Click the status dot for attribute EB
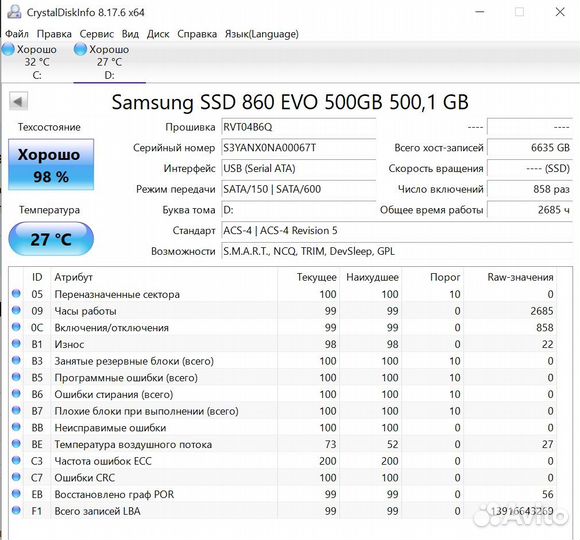This screenshot has width=580, height=540. (x=16, y=493)
